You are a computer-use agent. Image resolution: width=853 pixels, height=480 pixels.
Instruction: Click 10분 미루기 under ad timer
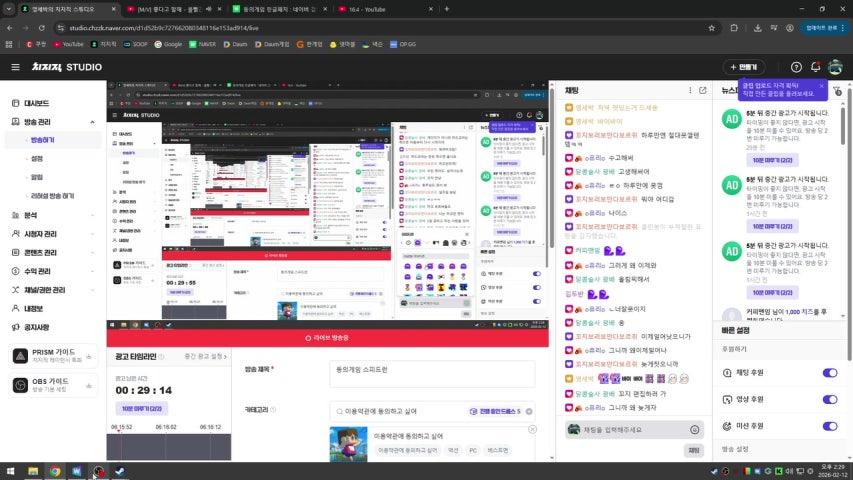141,409
